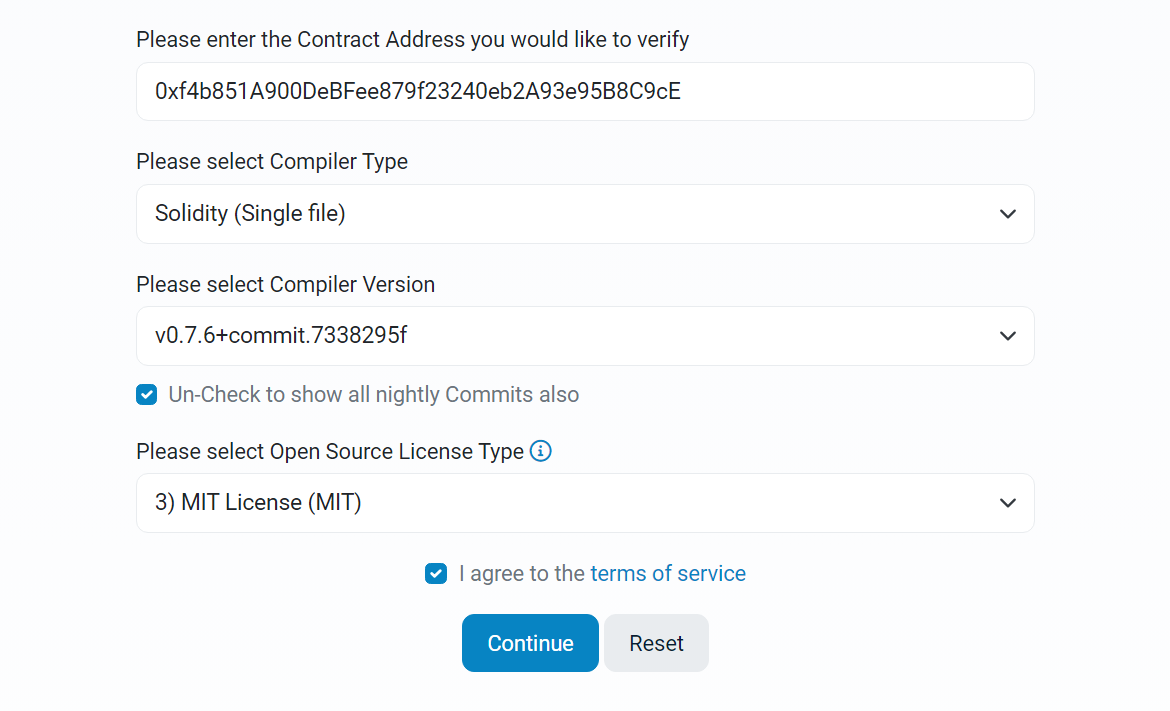
Task: Click the Contract Address prompt label
Action: point(413,40)
